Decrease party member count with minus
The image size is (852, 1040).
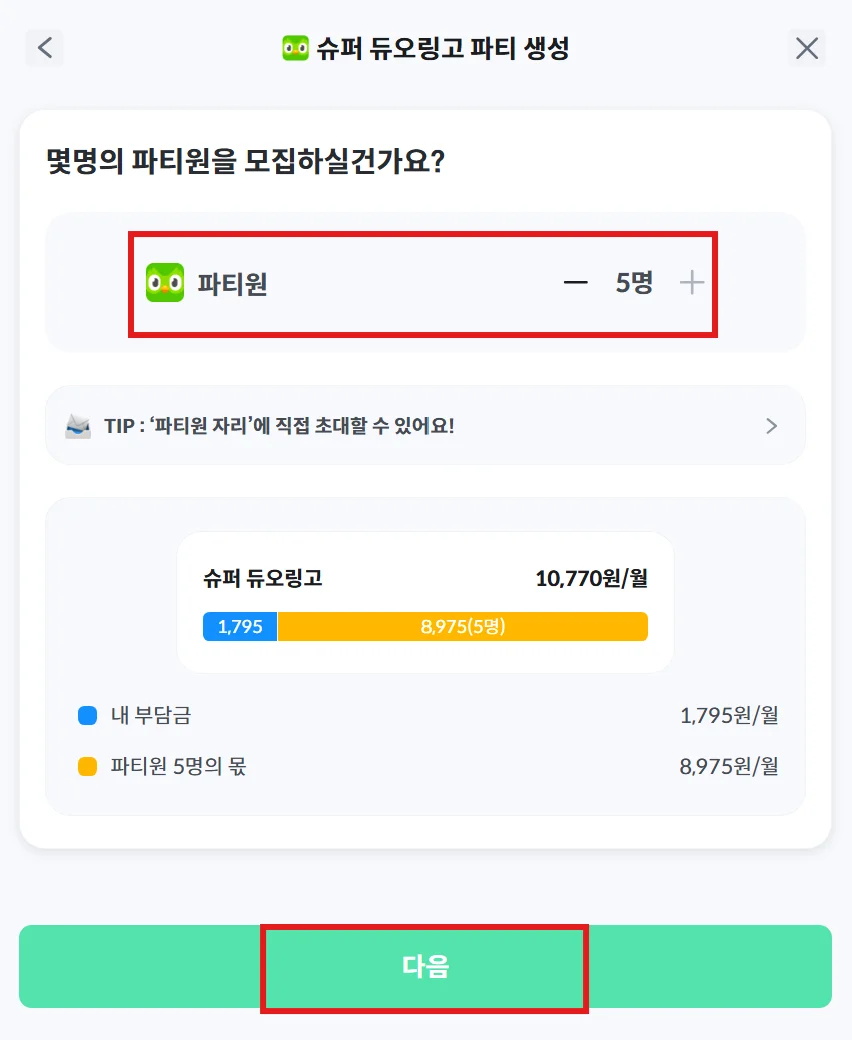575,283
